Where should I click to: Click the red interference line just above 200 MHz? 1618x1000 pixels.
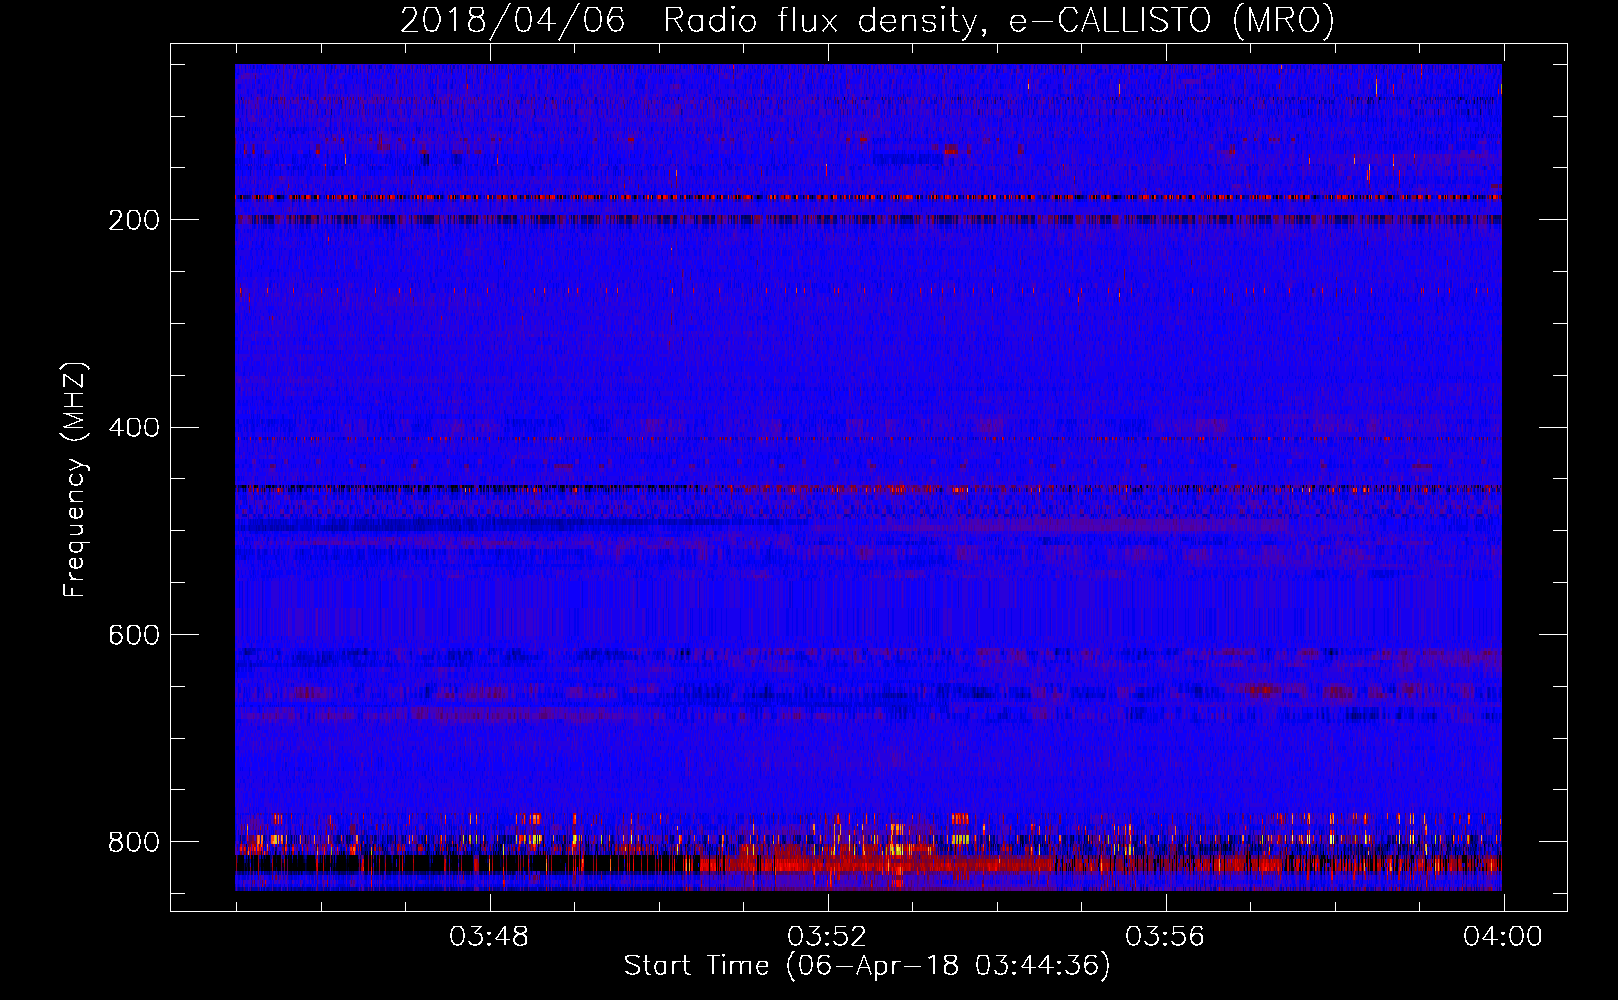pyautogui.click(x=868, y=198)
